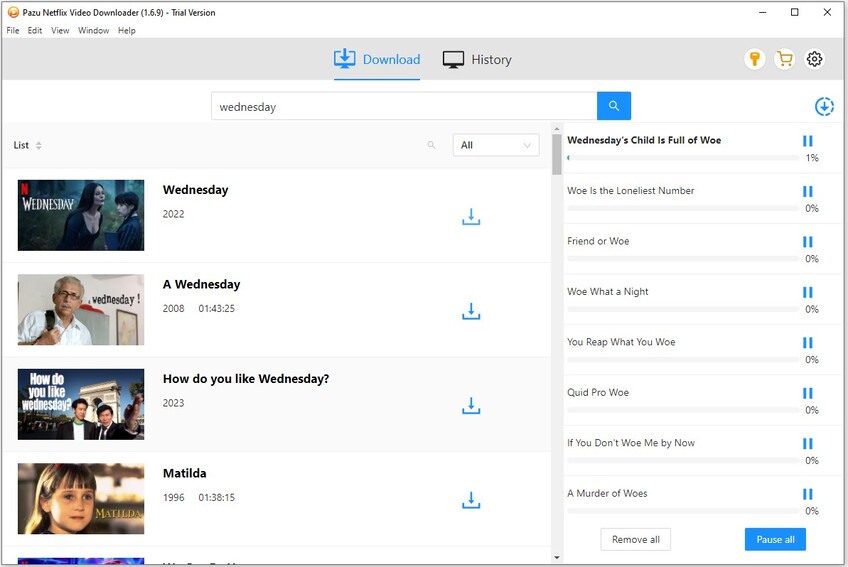The width and height of the screenshot is (848, 567).
Task: Open the settings gear icon
Action: [815, 59]
